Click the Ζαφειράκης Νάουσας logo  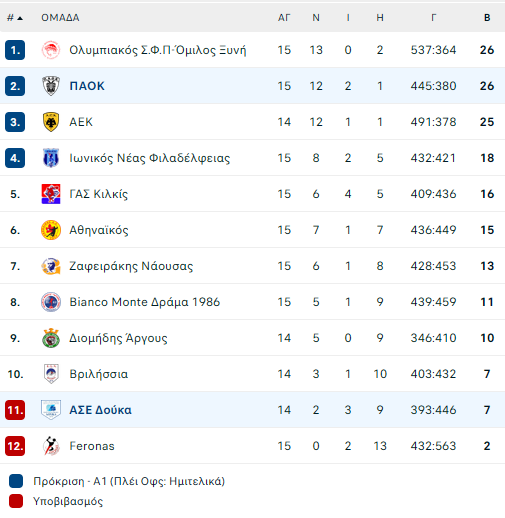[51, 266]
